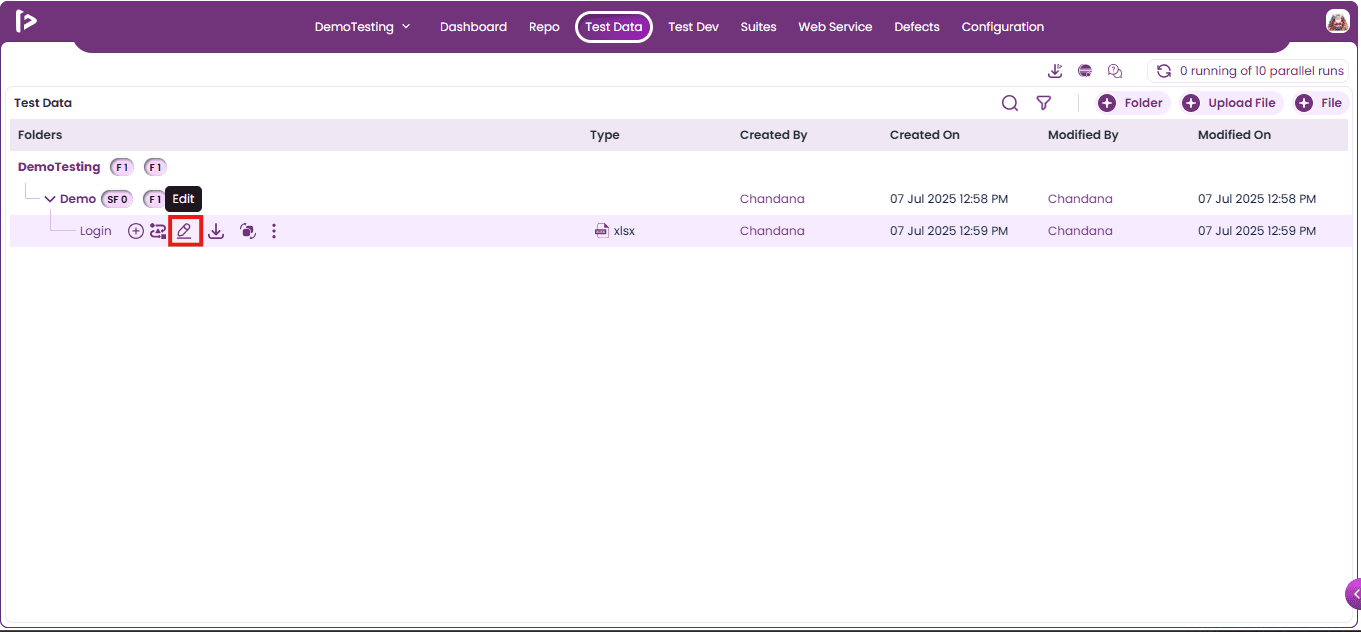1361x632 pixels.
Task: Click the Edit pencil icon for Login
Action: (x=185, y=231)
